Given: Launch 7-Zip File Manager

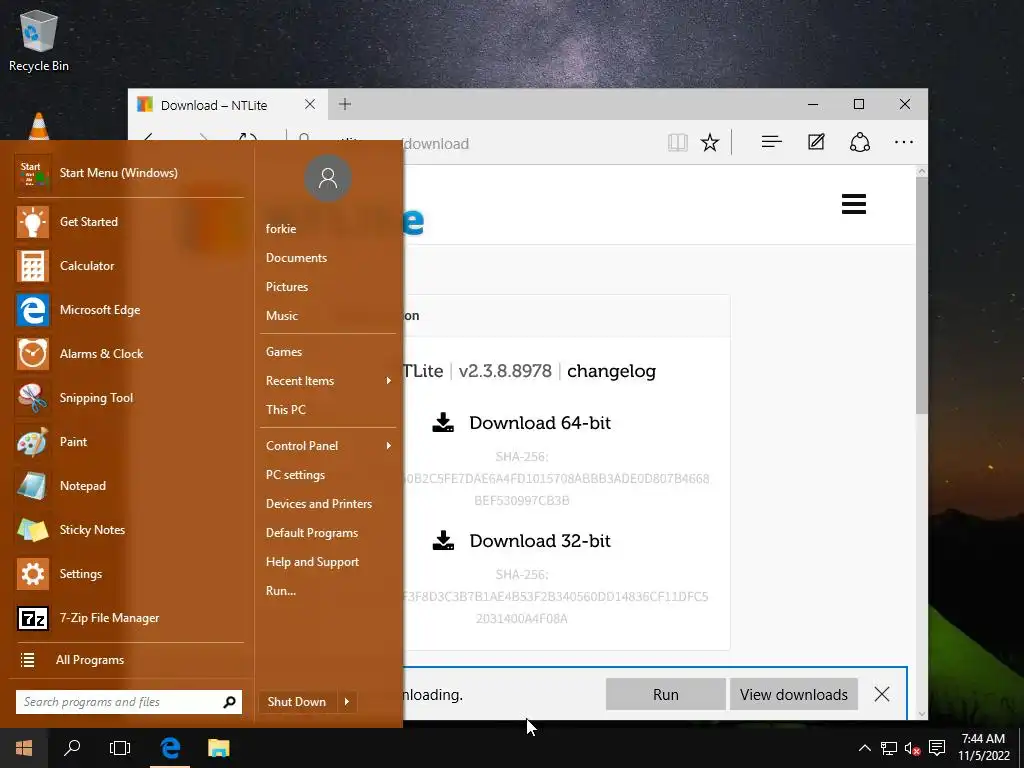Looking at the screenshot, I should pos(129,618).
